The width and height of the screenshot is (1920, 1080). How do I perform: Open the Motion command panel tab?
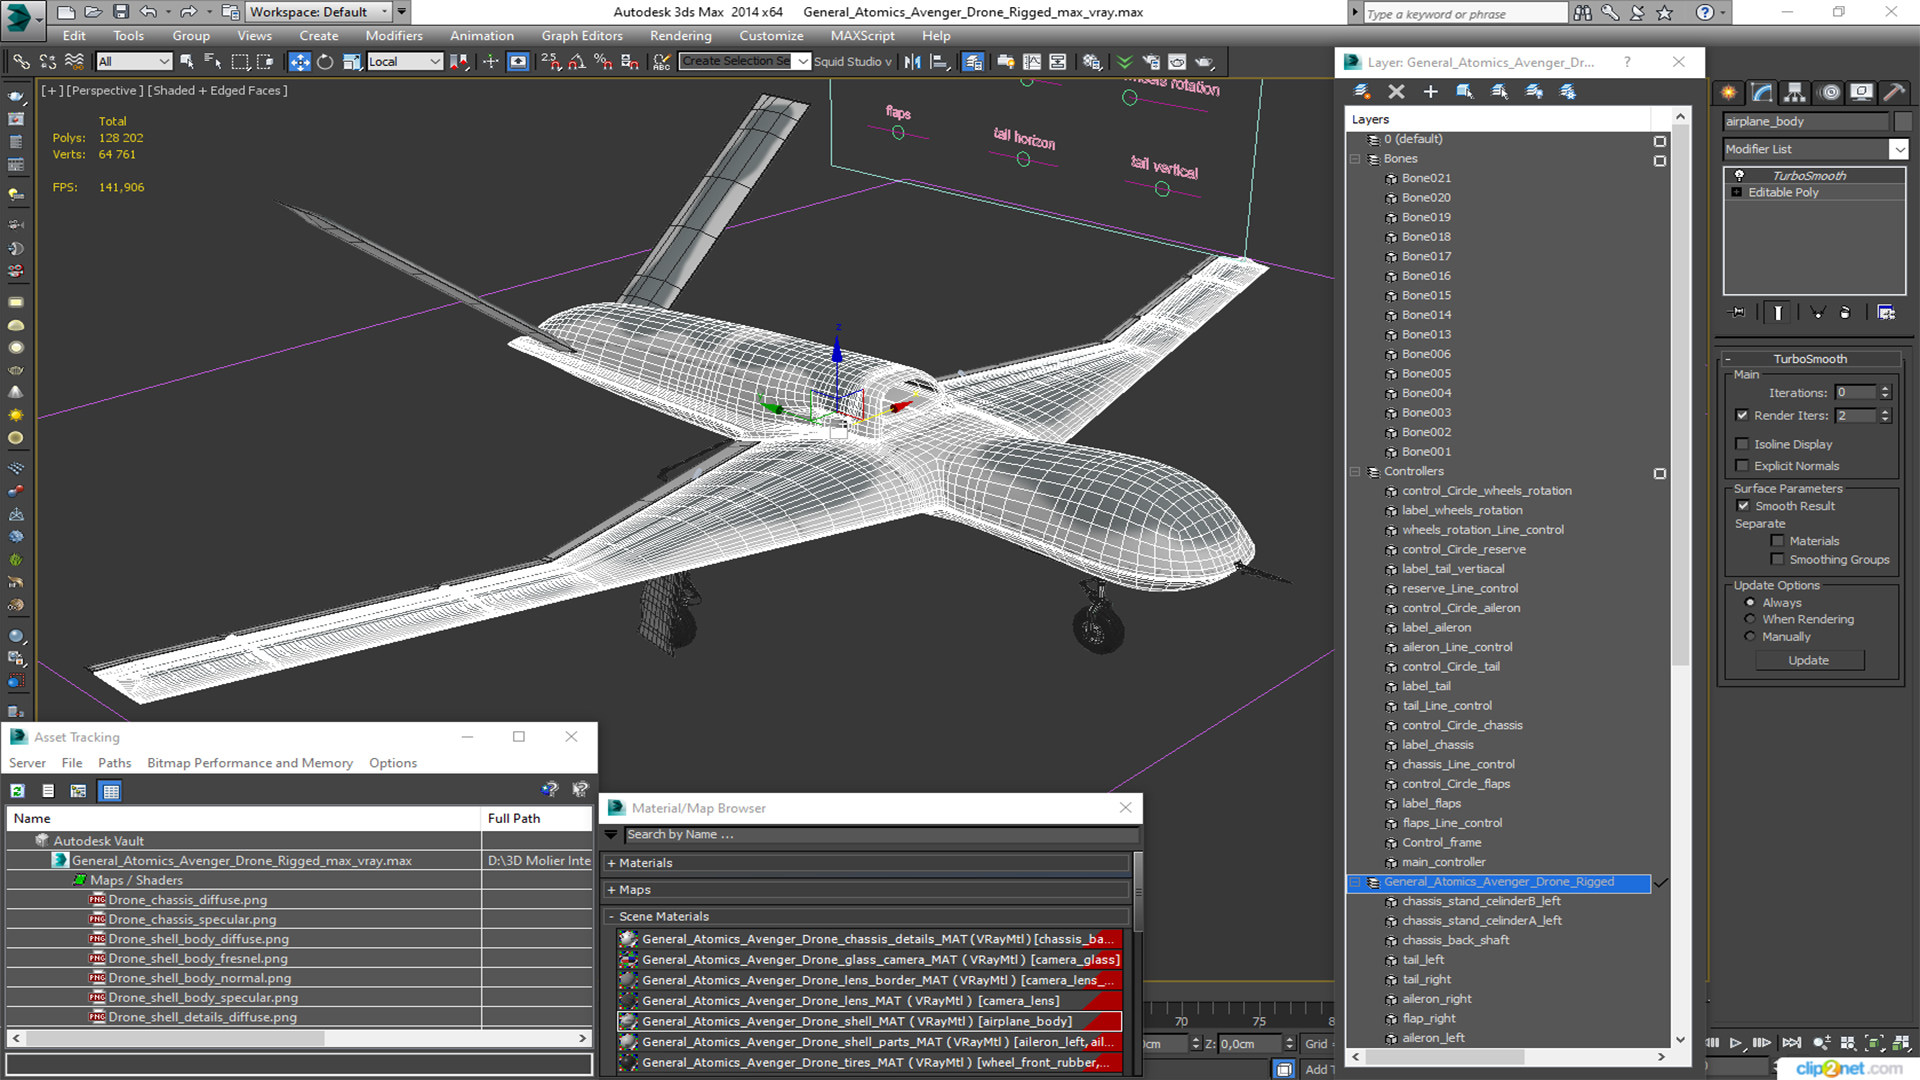[x=1830, y=92]
